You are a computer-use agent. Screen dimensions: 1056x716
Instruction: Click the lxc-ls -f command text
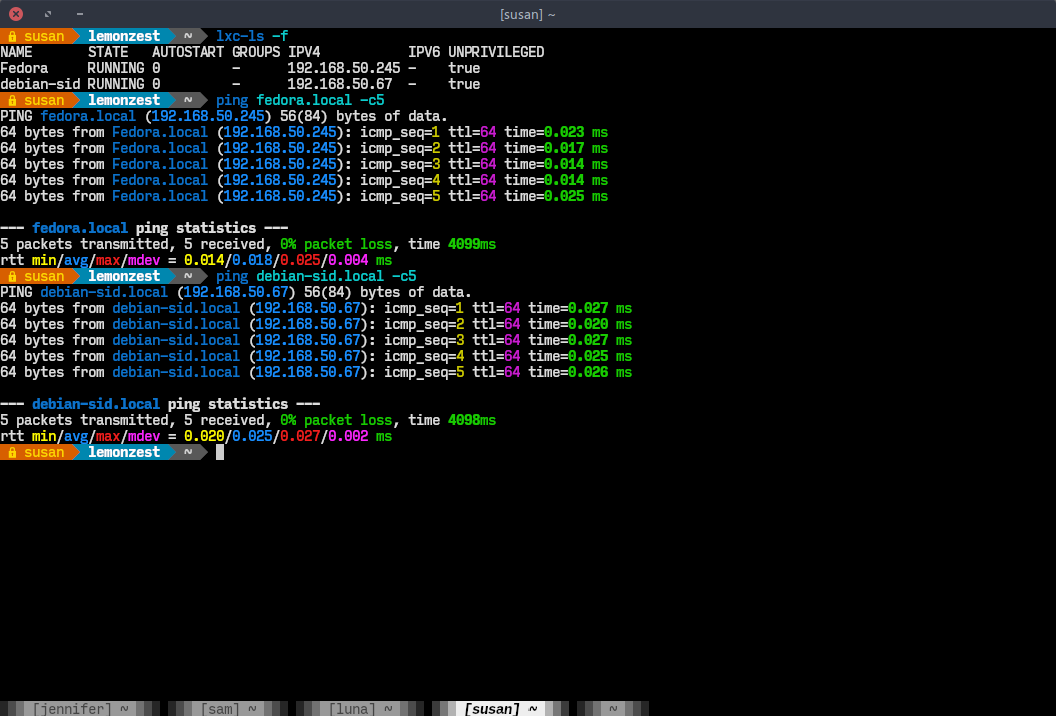(250, 35)
